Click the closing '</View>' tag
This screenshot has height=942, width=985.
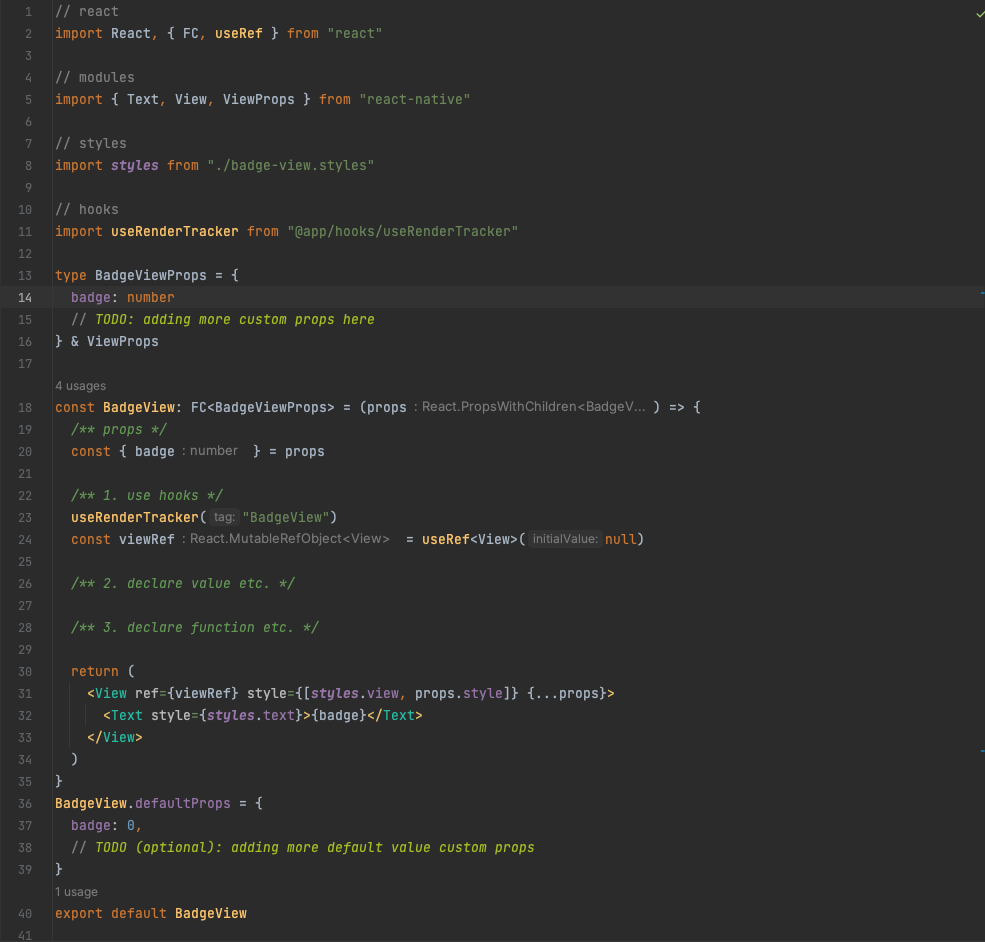pyautogui.click(x=115, y=737)
